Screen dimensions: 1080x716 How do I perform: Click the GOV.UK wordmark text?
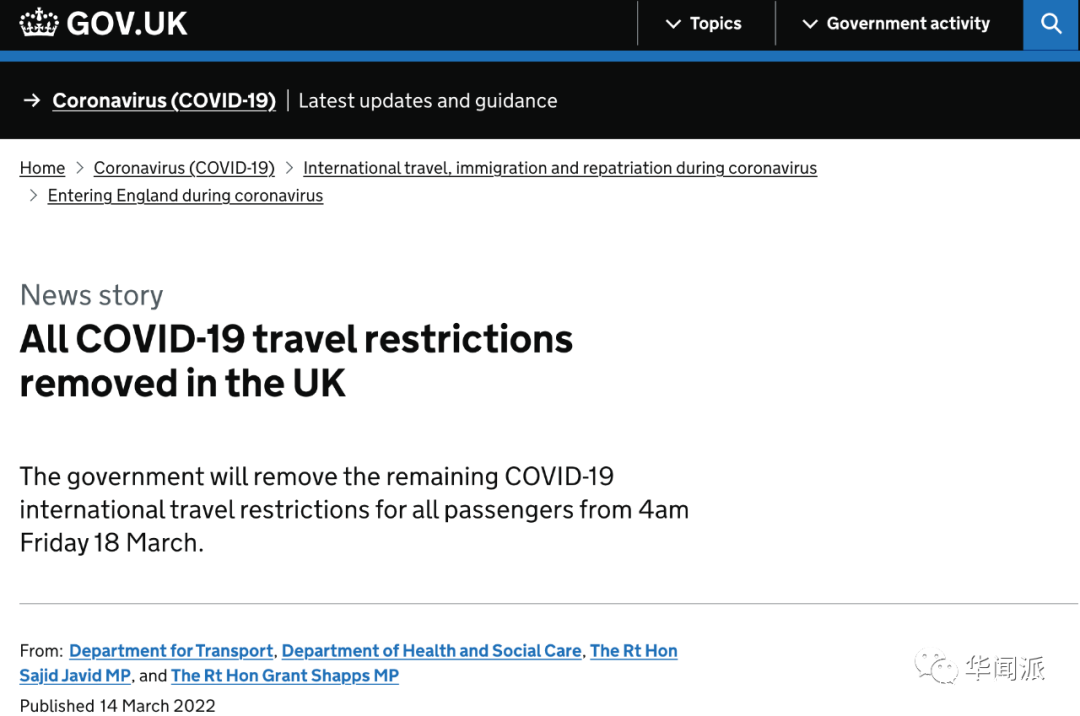coord(127,23)
